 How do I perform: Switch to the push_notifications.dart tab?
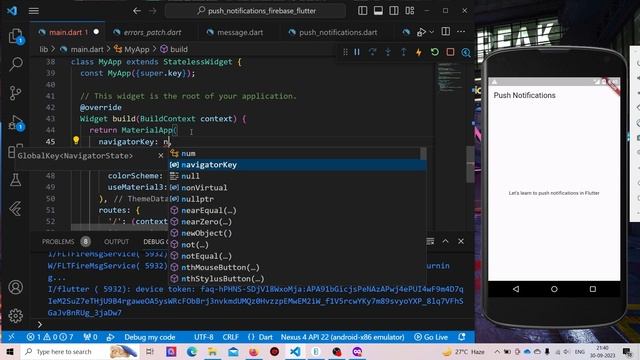pos(338,32)
